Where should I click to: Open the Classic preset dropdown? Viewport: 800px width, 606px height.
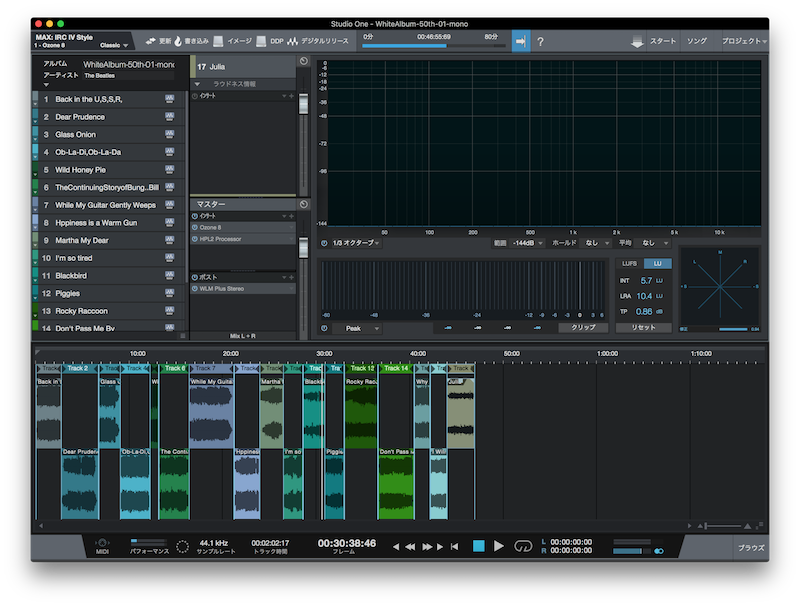pyautogui.click(x=114, y=45)
